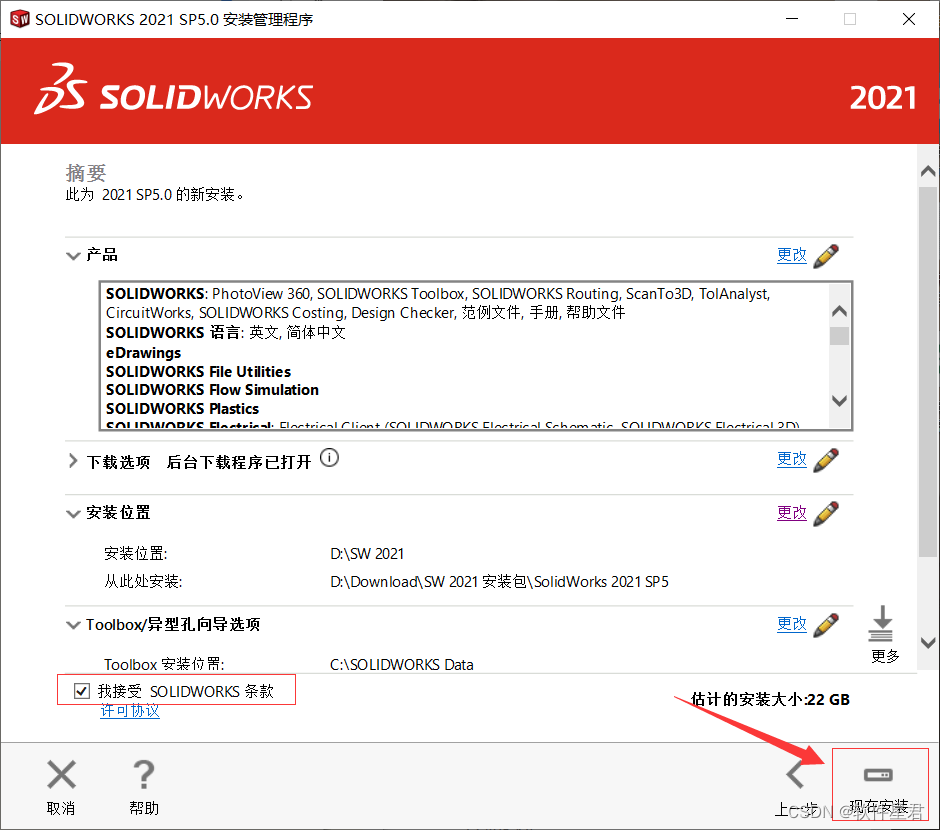The image size is (940, 830).
Task: Collapse the 产品 section
Action: pyautogui.click(x=73, y=256)
